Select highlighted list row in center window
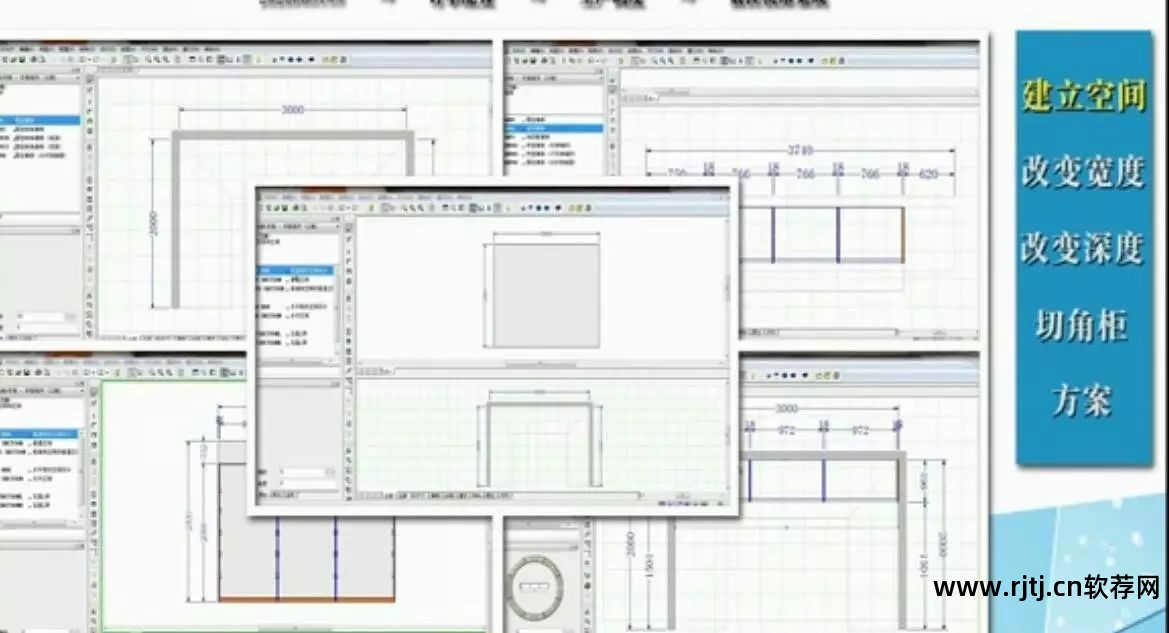1169x633 pixels. [296, 270]
